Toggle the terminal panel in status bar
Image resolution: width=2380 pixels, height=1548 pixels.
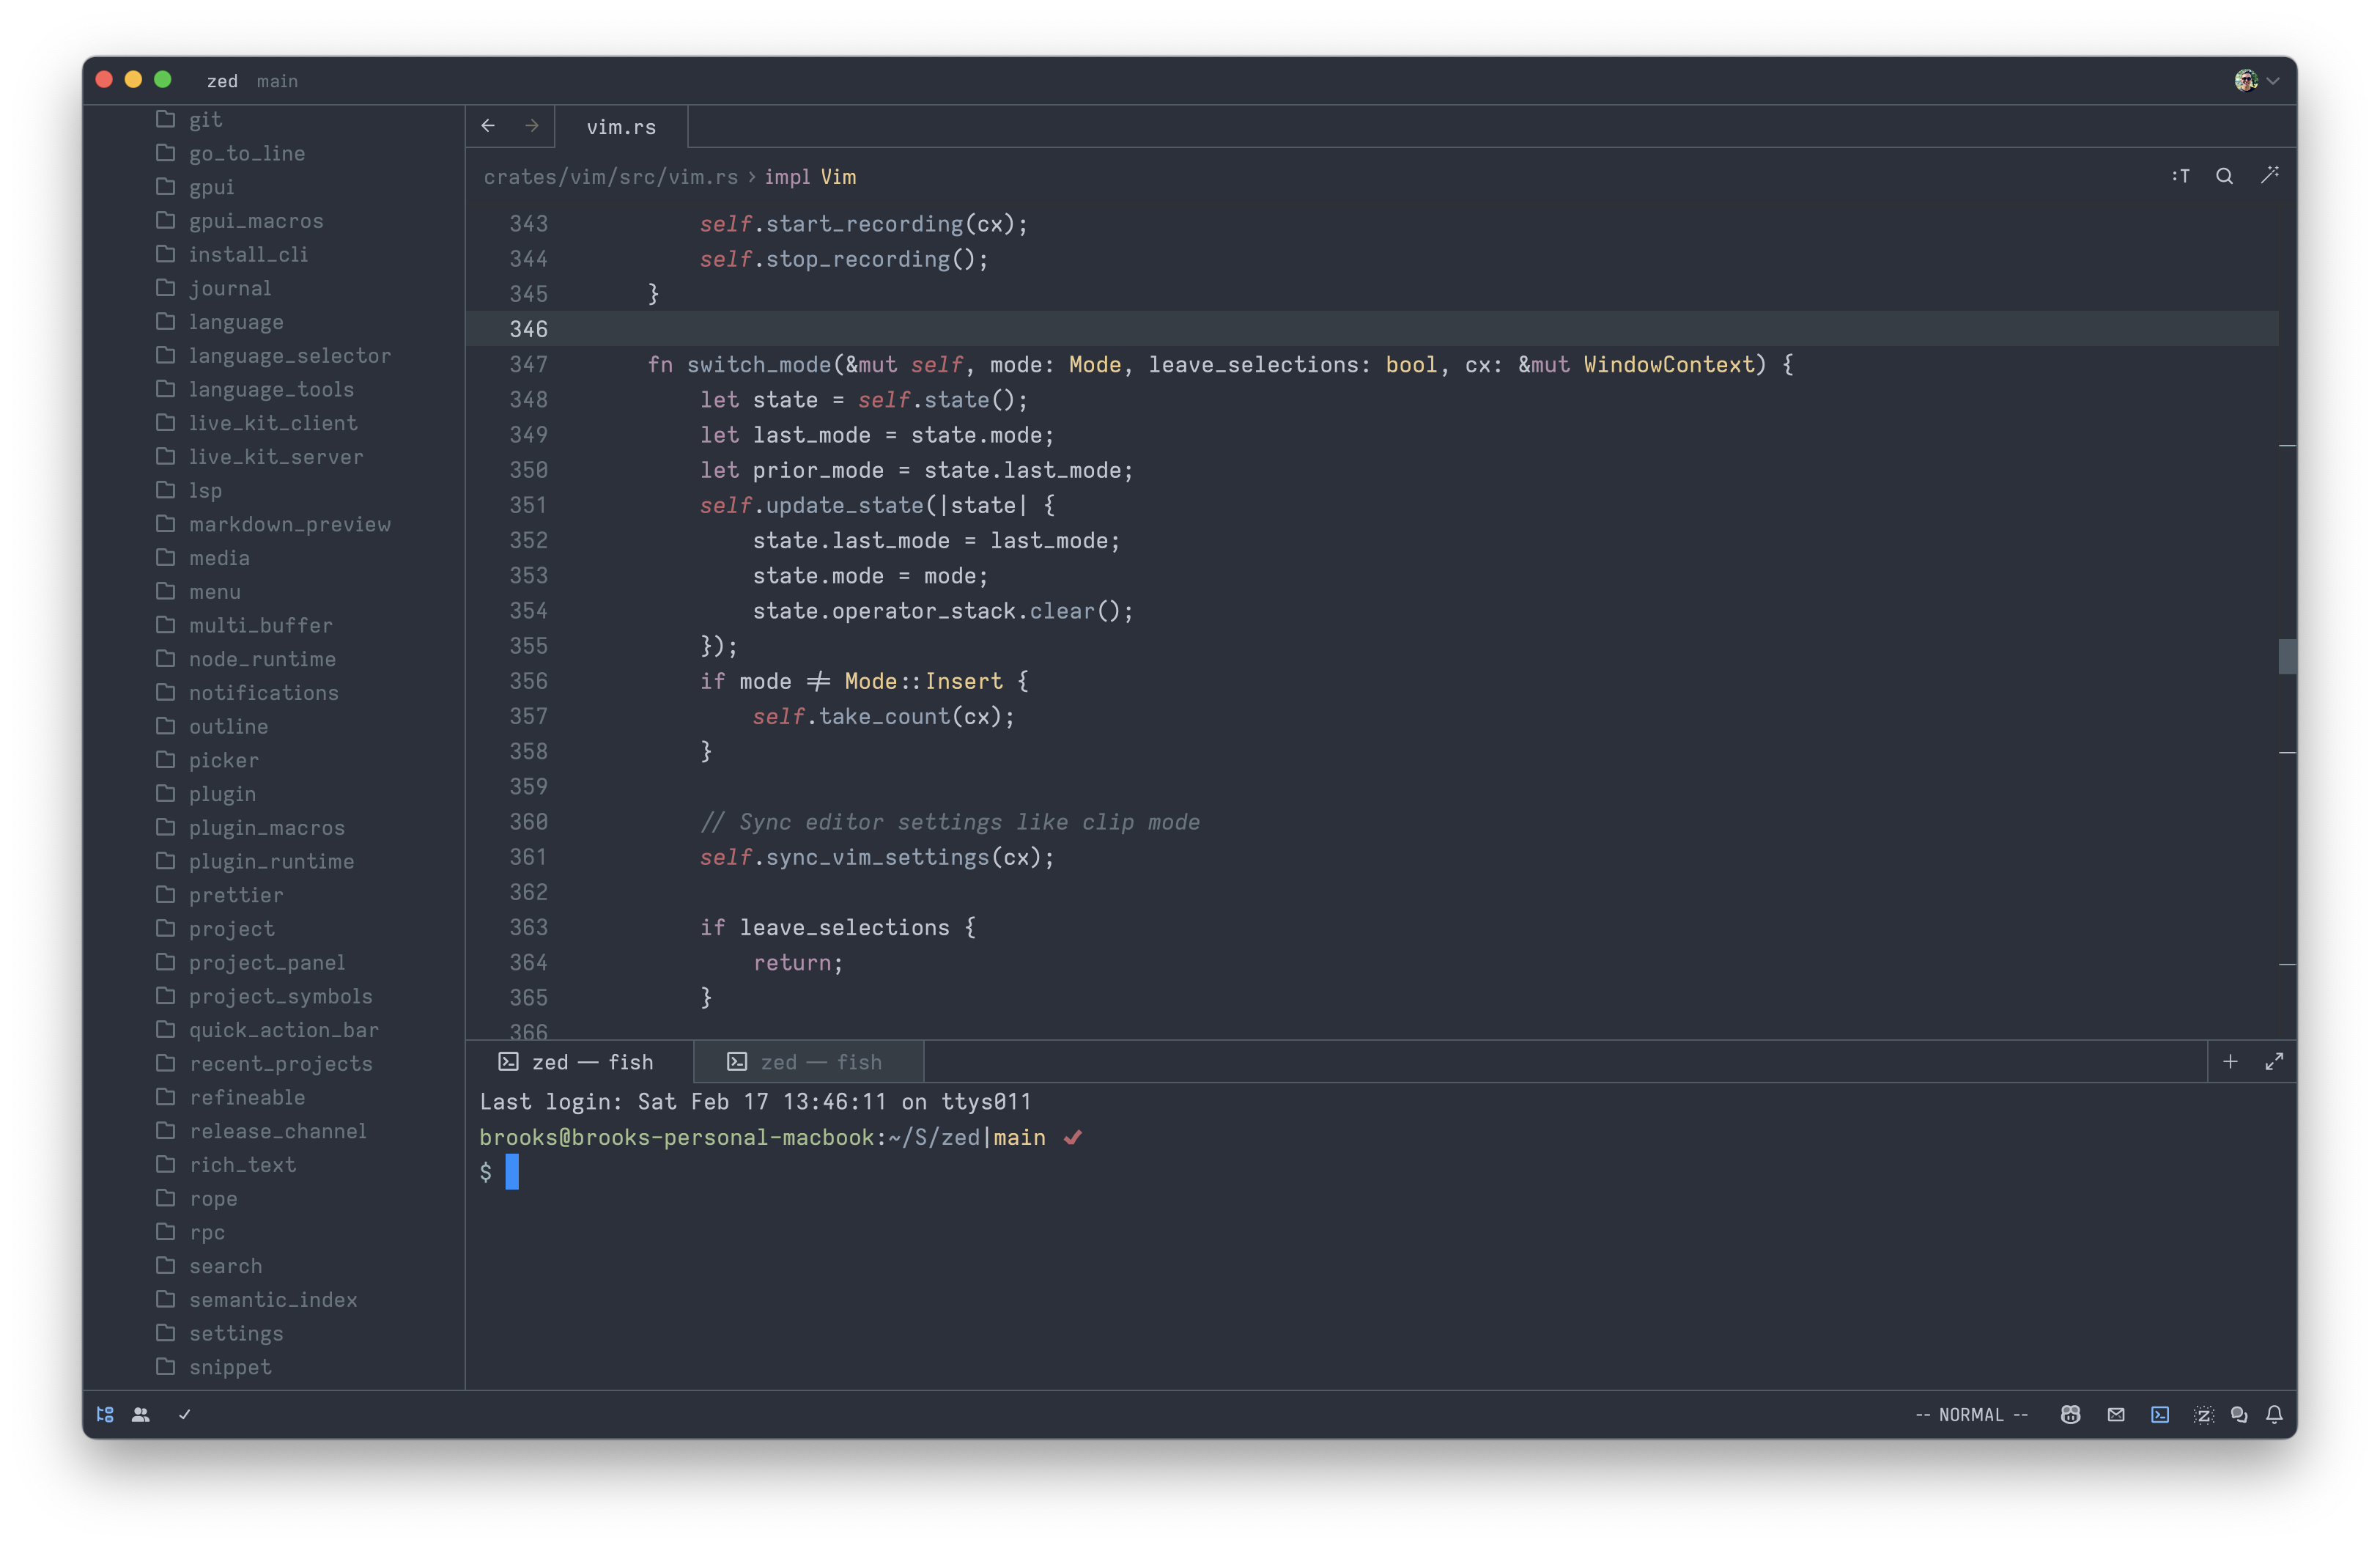coord(2160,1414)
